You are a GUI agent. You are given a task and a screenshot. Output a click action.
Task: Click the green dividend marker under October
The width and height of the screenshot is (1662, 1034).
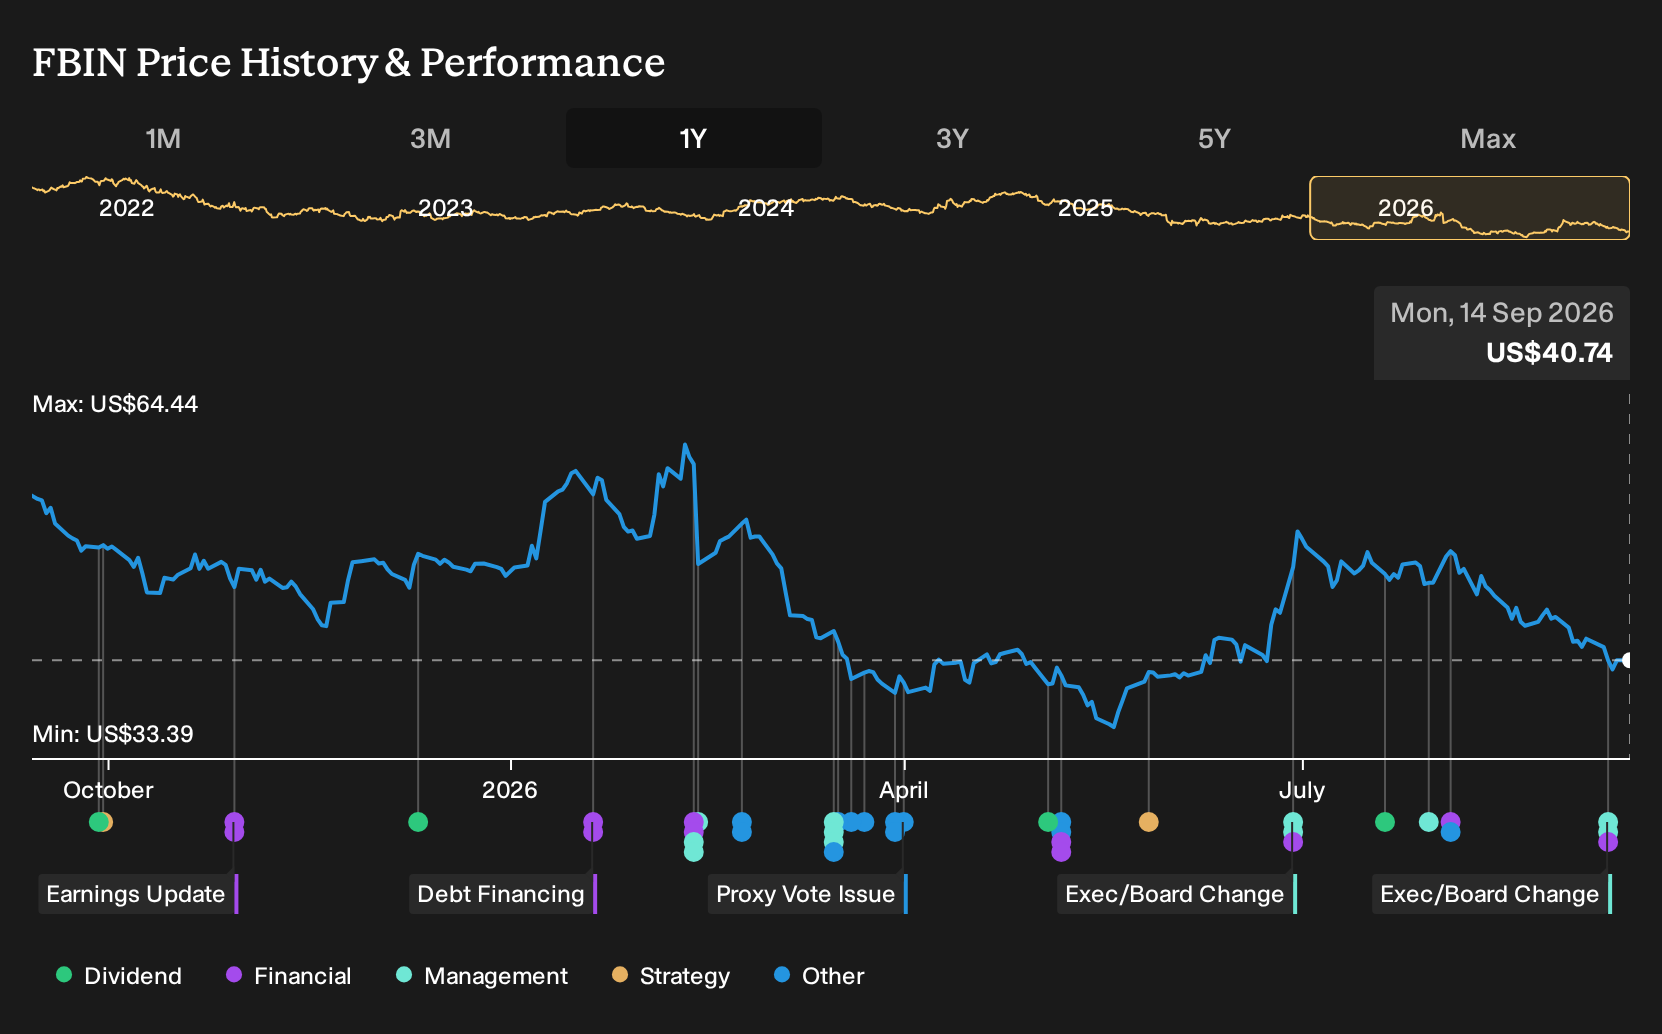pos(98,822)
